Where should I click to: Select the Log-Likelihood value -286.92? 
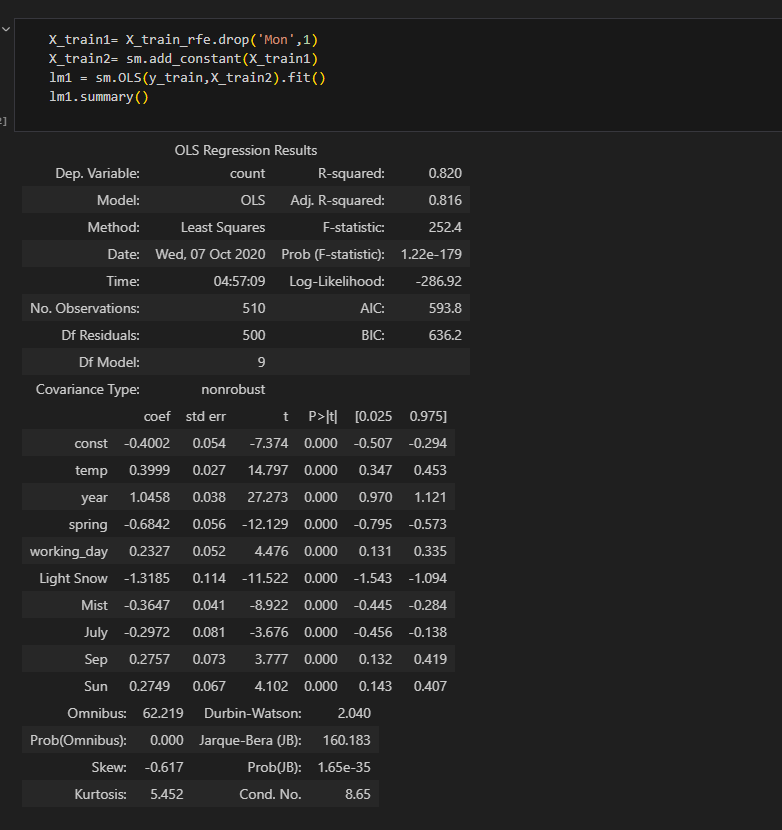click(438, 281)
